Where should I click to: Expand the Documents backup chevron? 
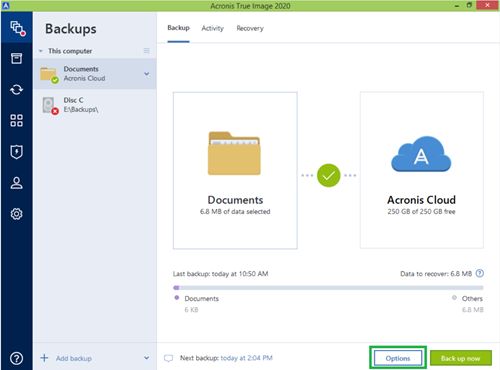(x=147, y=74)
